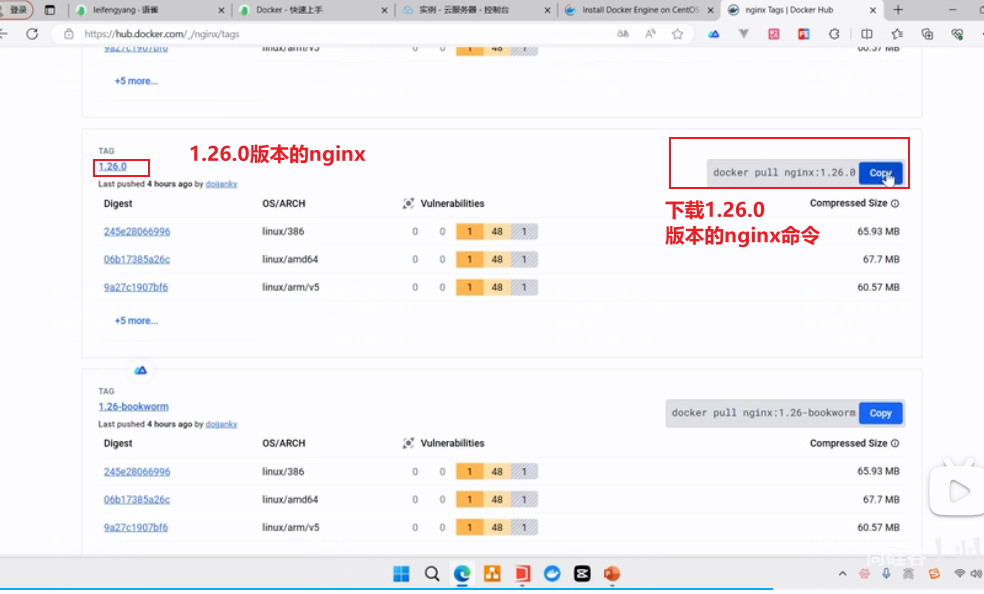The height and width of the screenshot is (594, 984).
Task: Click linux/amd64 in the 1.26.0 card
Action: pos(290,259)
